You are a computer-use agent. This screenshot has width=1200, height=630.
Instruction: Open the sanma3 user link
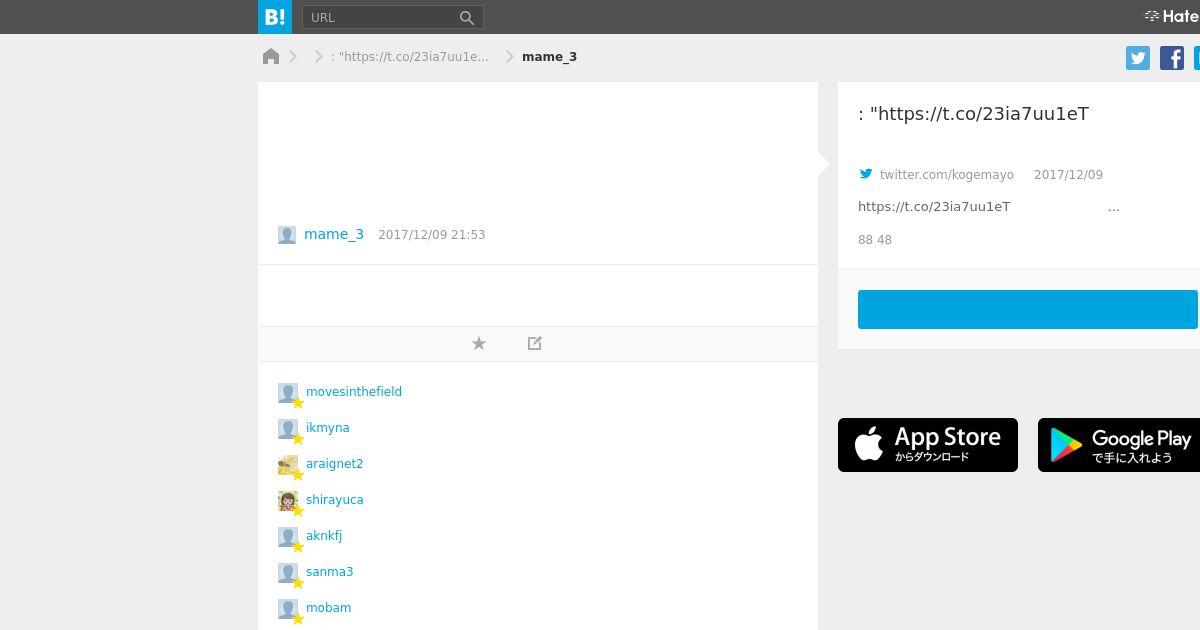pos(330,572)
